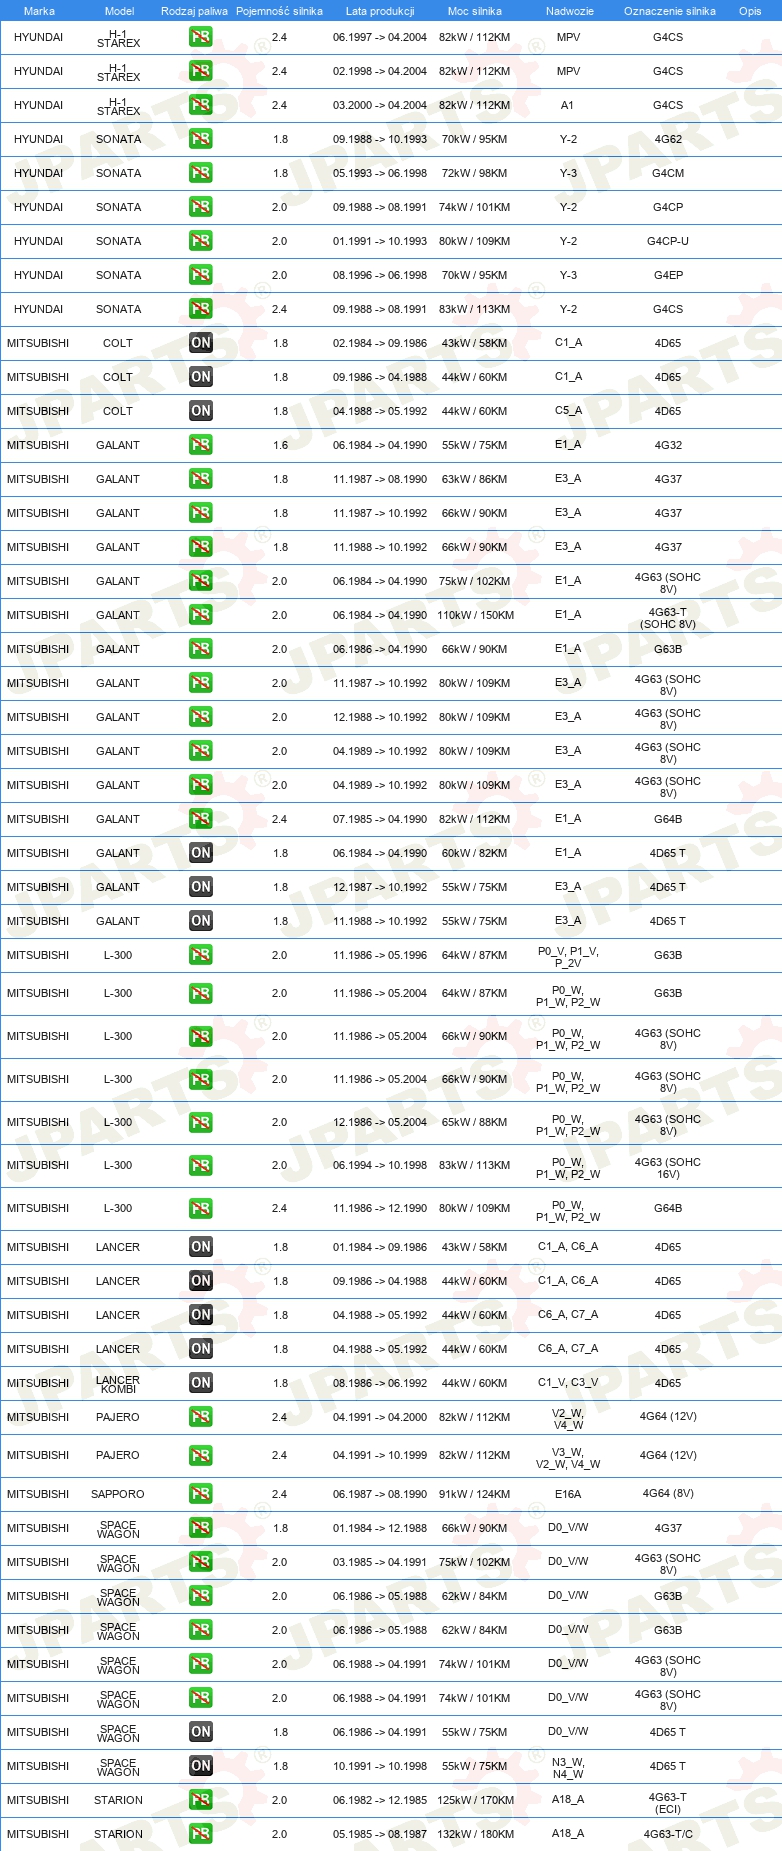Click petrol icon in Sonata G4CP 74kW row
Screen dimensions: 782x1851
[x=200, y=207]
